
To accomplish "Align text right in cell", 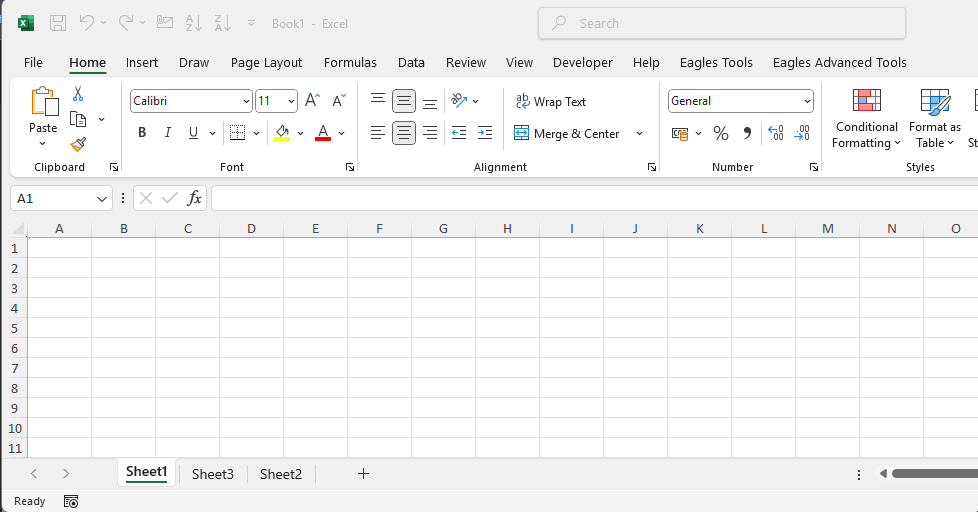I will point(430,133).
